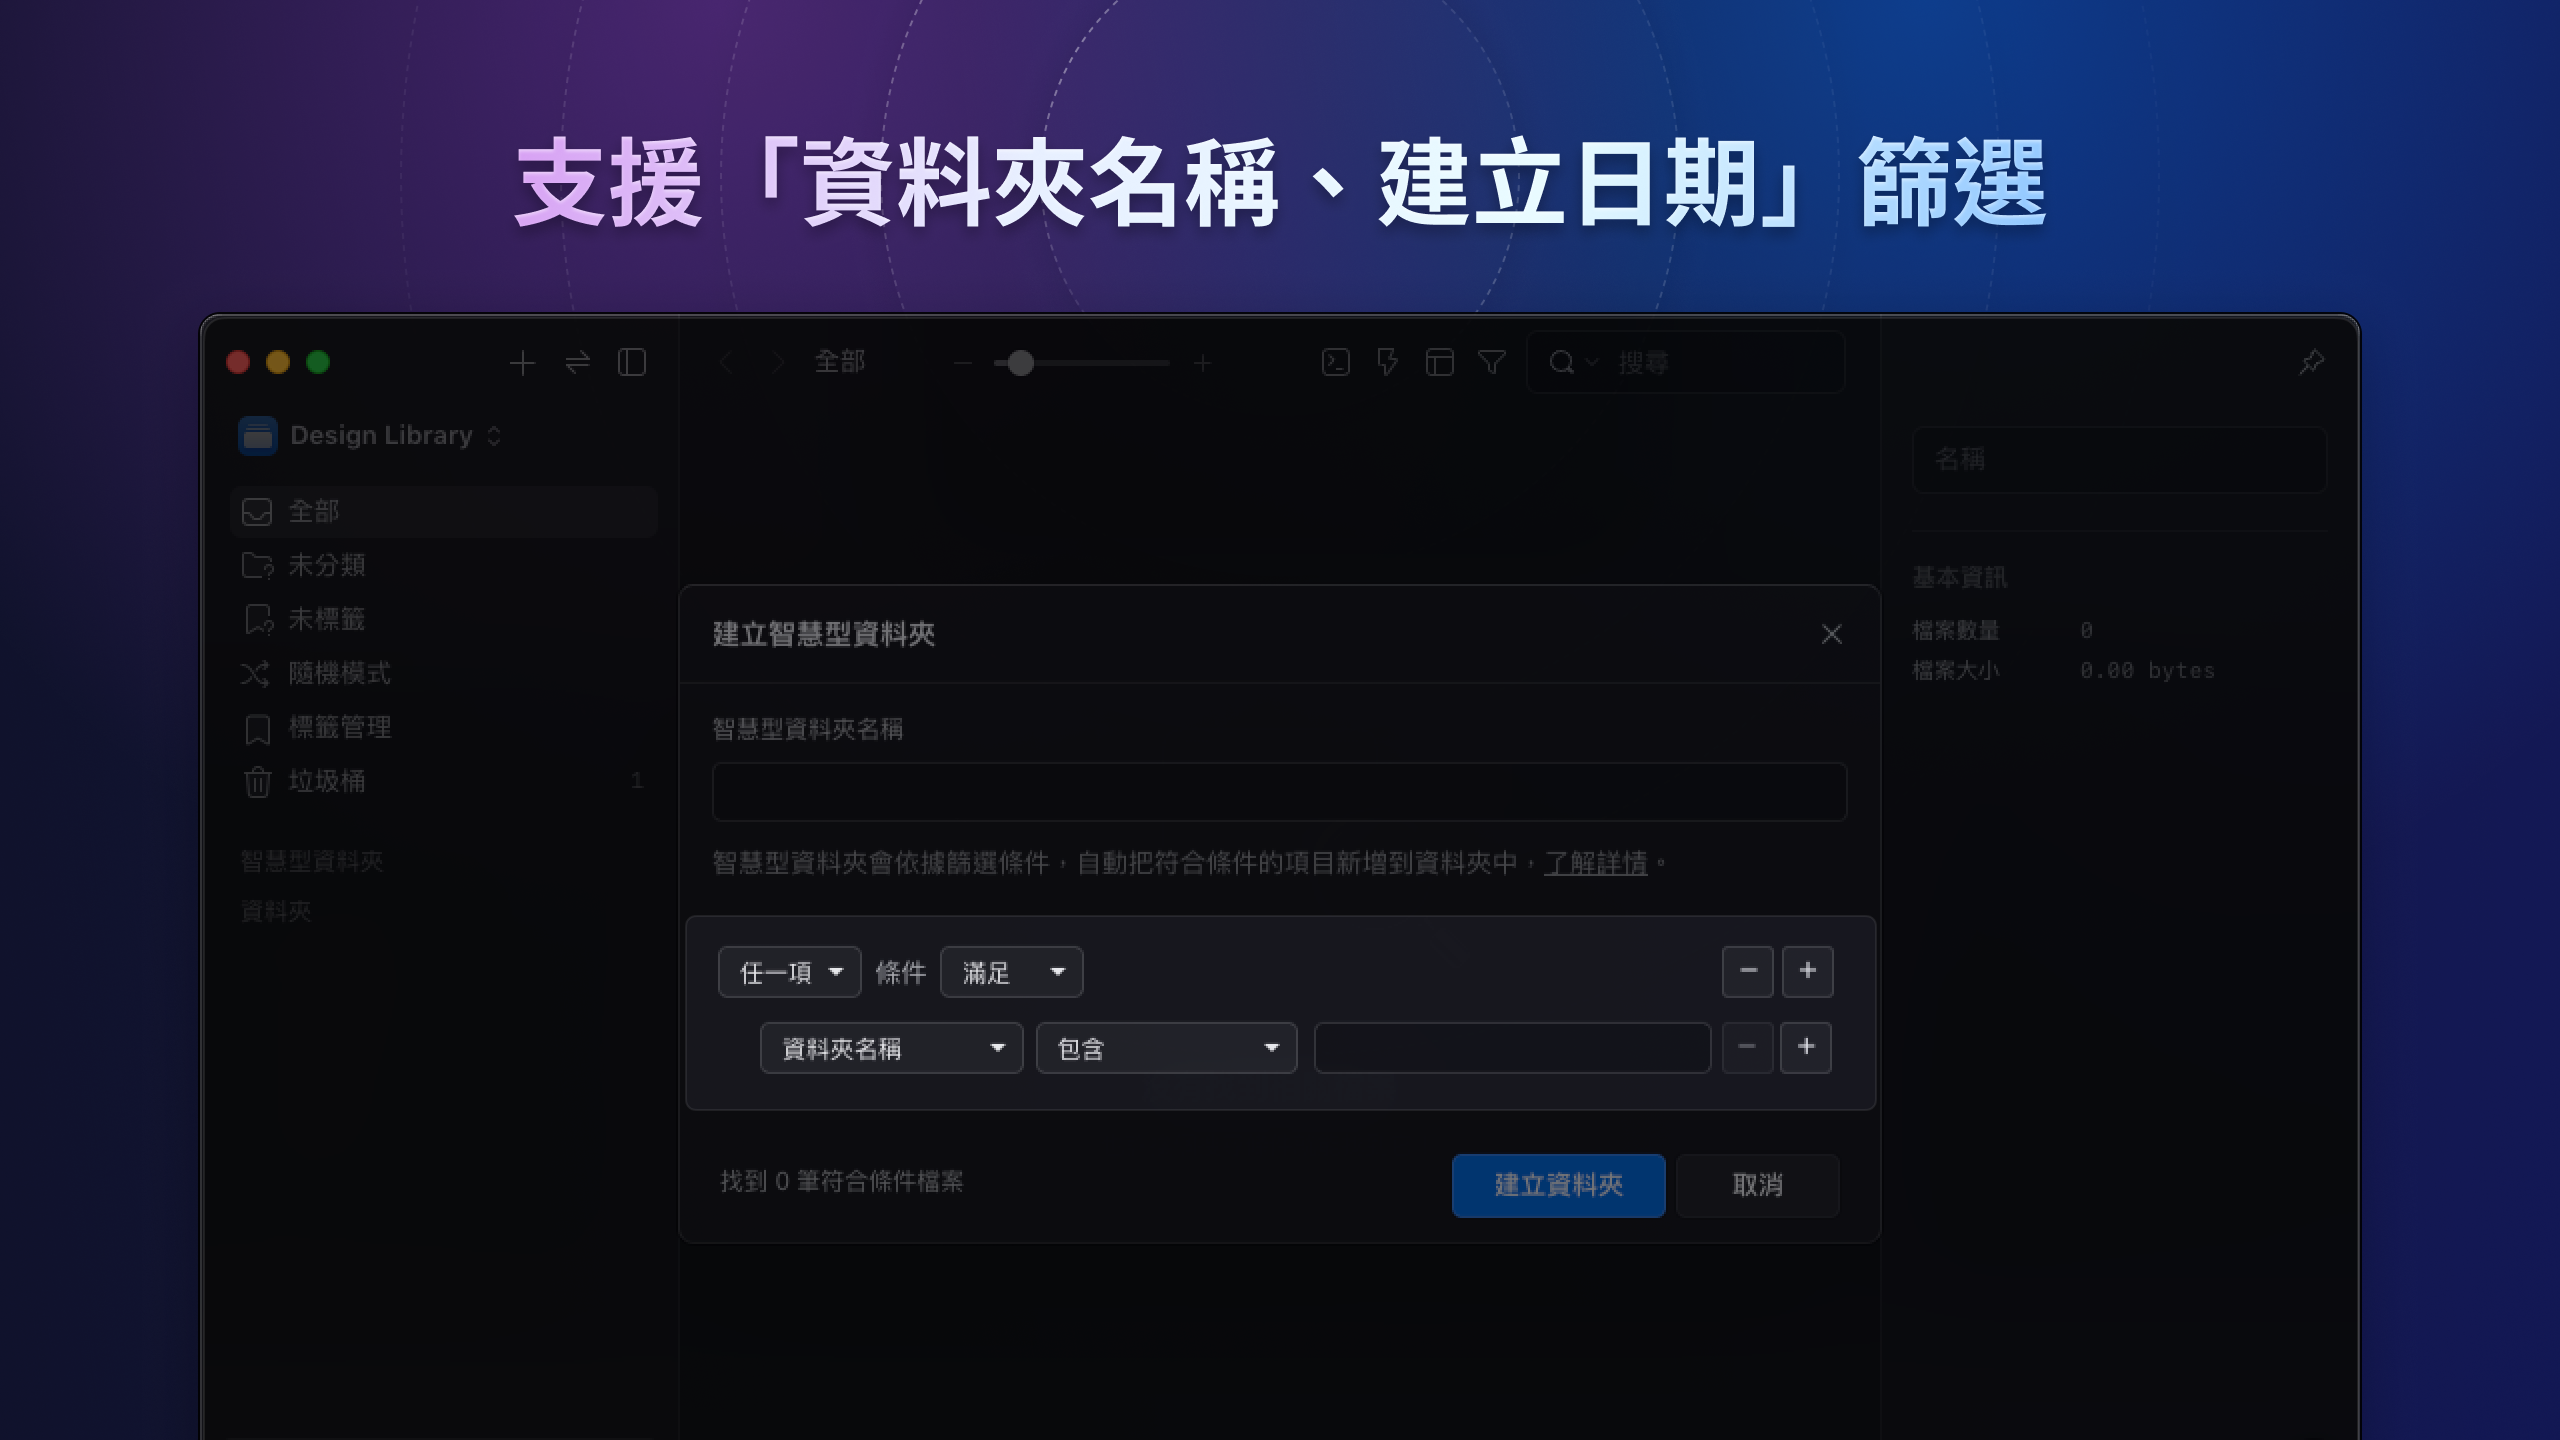Toggle the pin icon in the right panel
This screenshot has width=2560, height=1440.
(2311, 362)
